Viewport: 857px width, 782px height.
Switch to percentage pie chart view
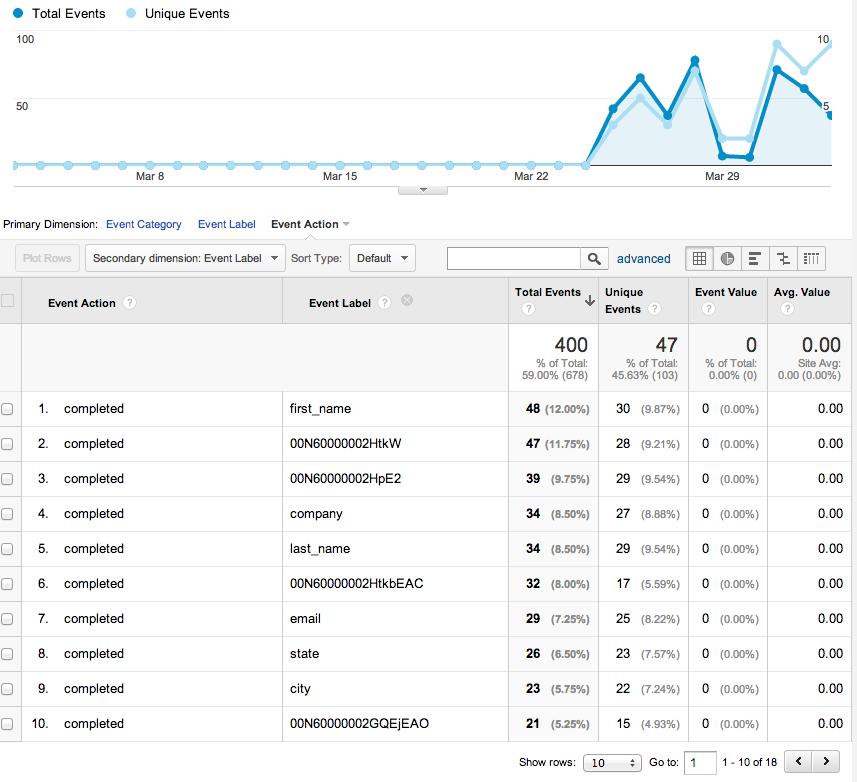click(727, 258)
